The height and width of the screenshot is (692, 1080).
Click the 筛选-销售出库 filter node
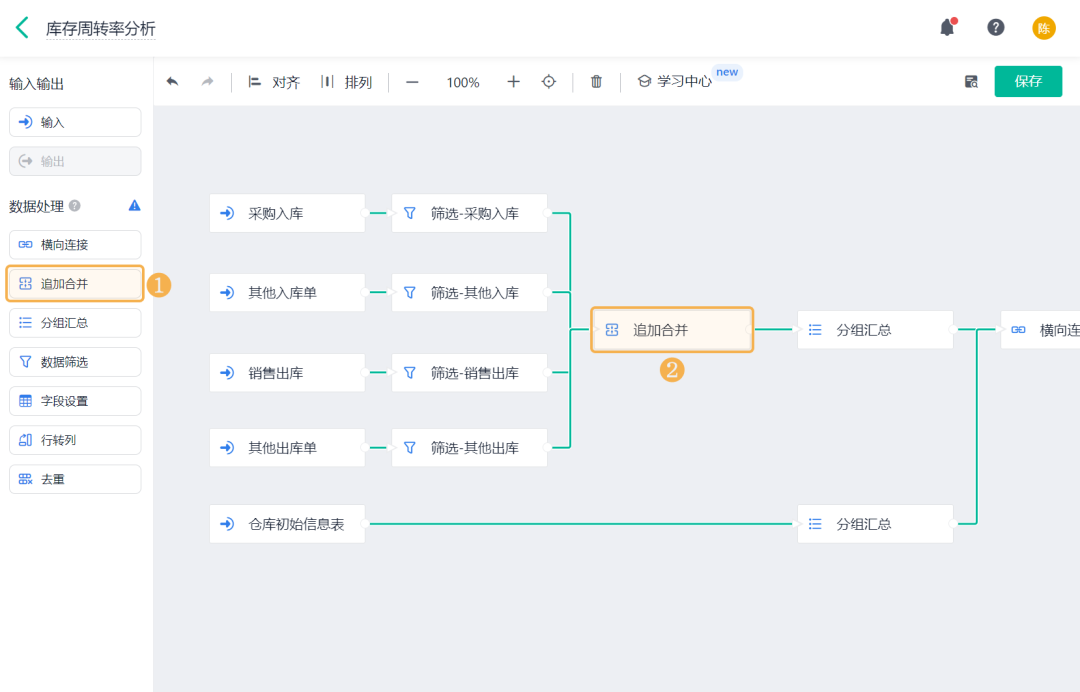tap(469, 373)
